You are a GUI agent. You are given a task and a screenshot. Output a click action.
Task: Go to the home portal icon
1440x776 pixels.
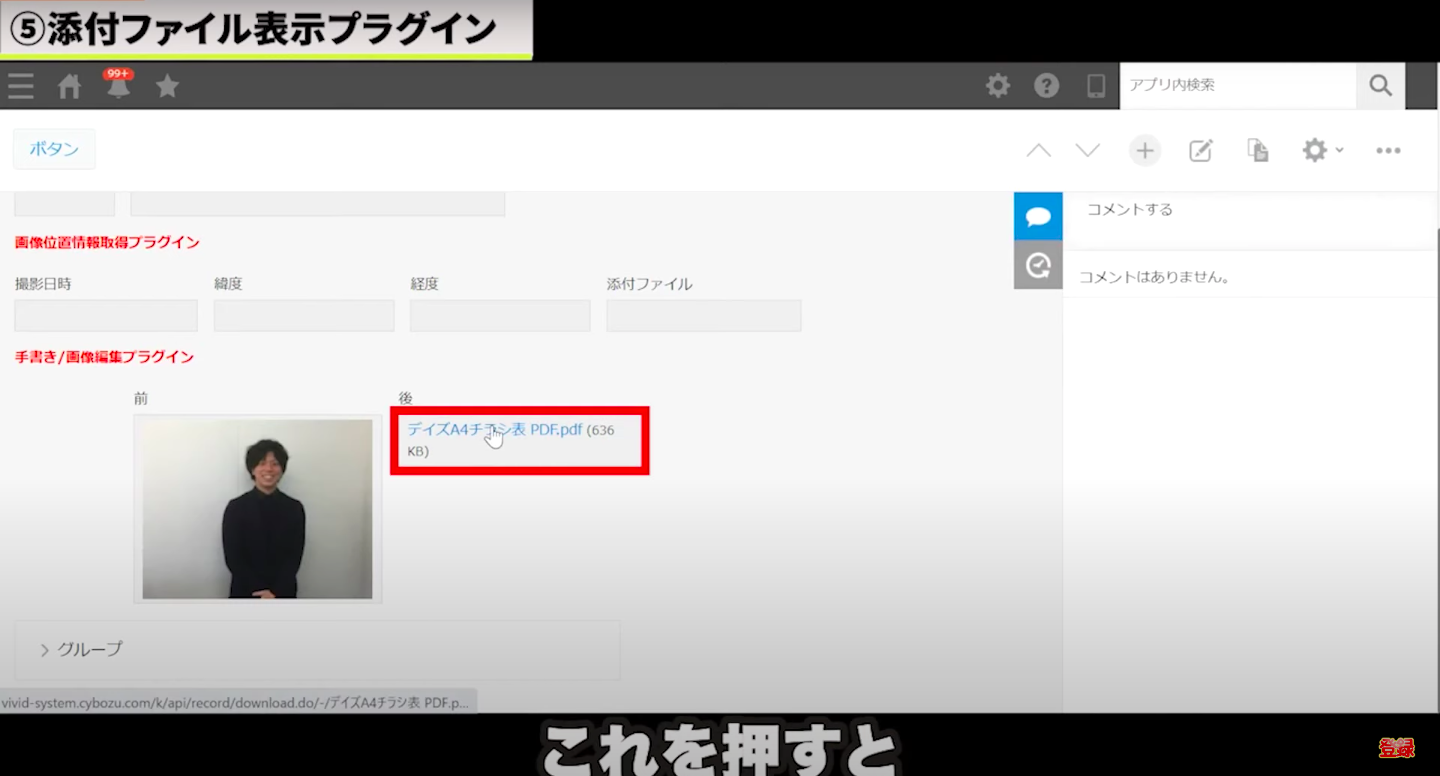(x=69, y=87)
